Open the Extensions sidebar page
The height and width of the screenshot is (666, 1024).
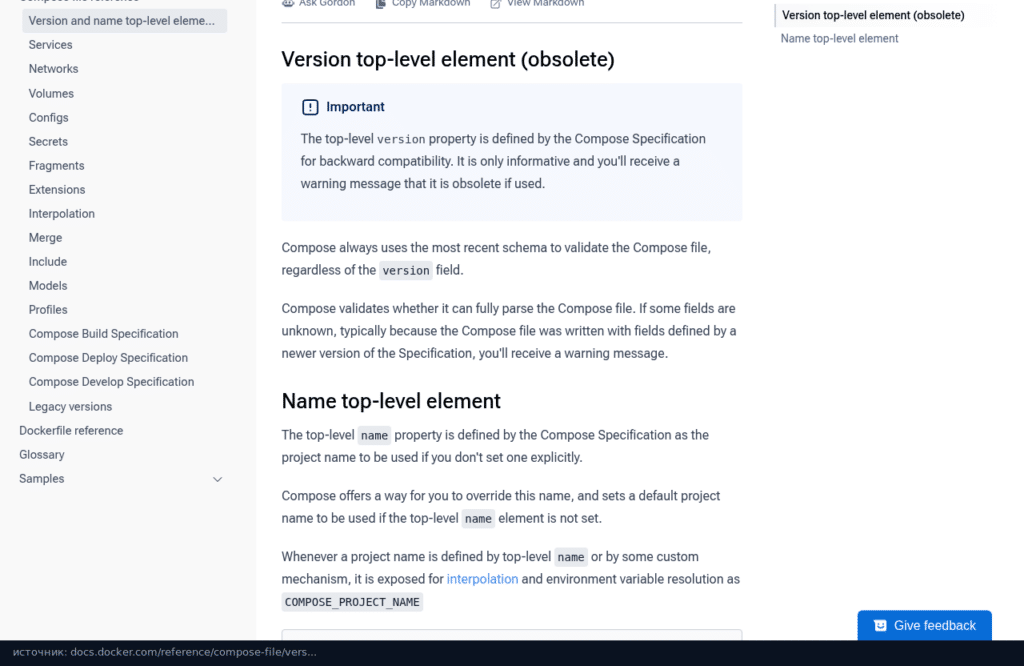coord(57,190)
